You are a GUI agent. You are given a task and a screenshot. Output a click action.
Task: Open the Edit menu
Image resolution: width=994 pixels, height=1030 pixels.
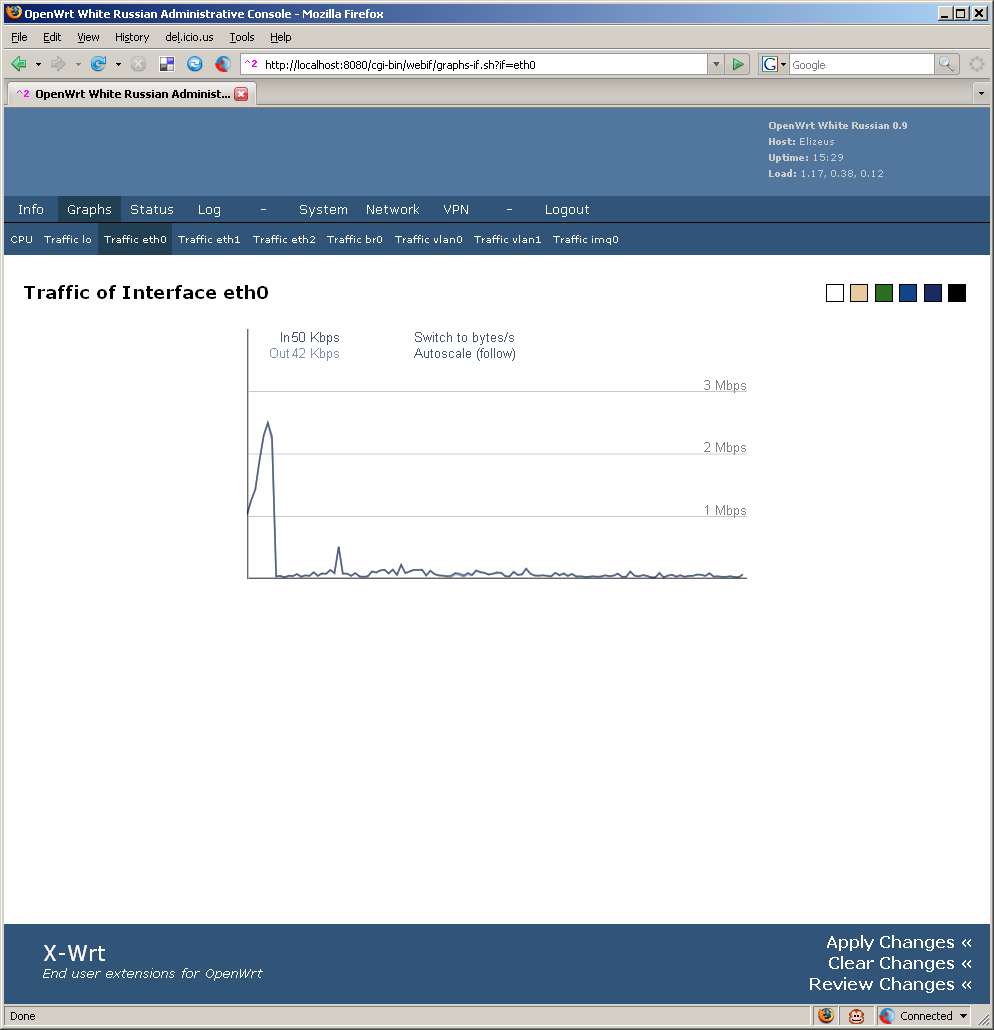pos(52,37)
